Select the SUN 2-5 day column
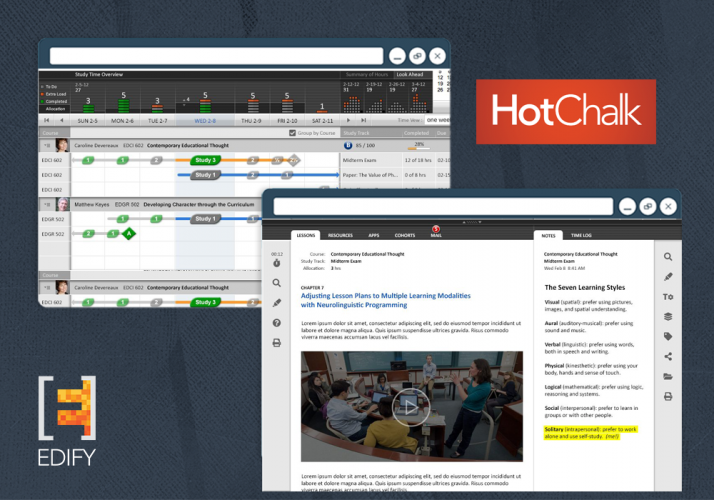The image size is (714, 500). coord(87,121)
